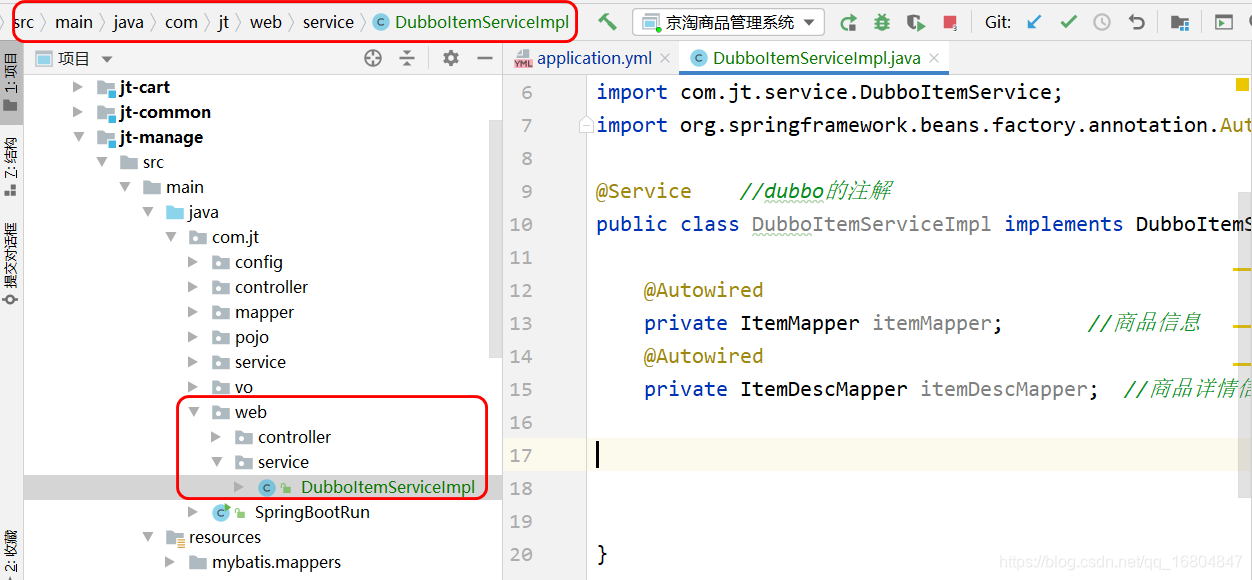
Task: Stop the running process red square
Action: (949, 22)
